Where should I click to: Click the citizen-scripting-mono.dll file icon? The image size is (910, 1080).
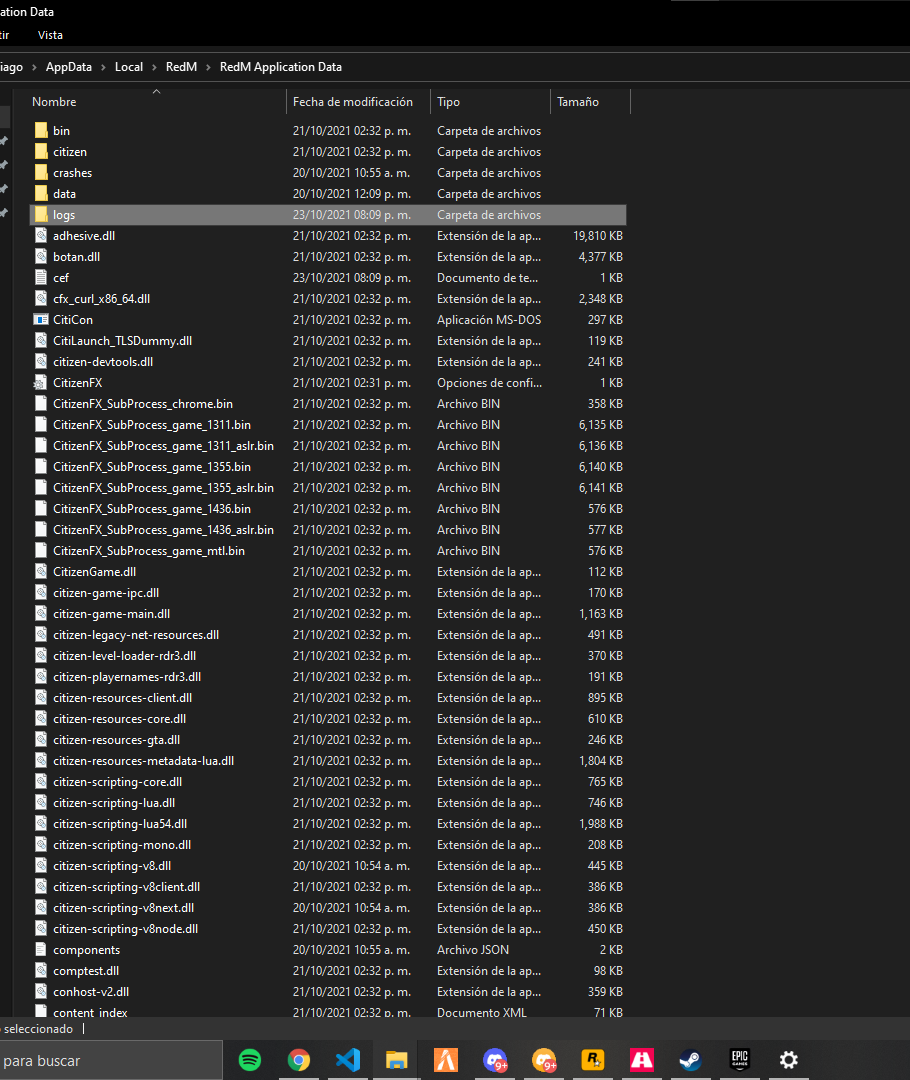tap(41, 844)
